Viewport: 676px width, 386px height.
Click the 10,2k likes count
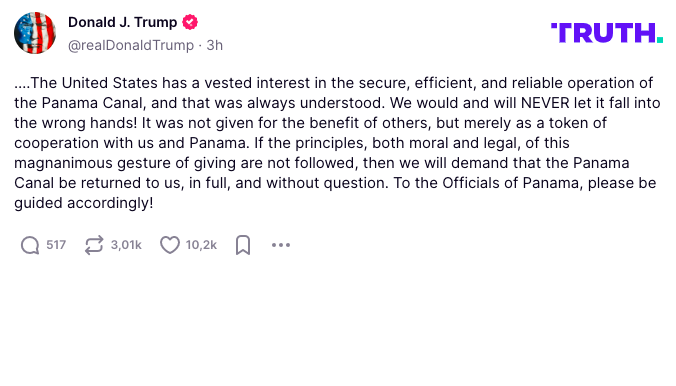tap(201, 245)
